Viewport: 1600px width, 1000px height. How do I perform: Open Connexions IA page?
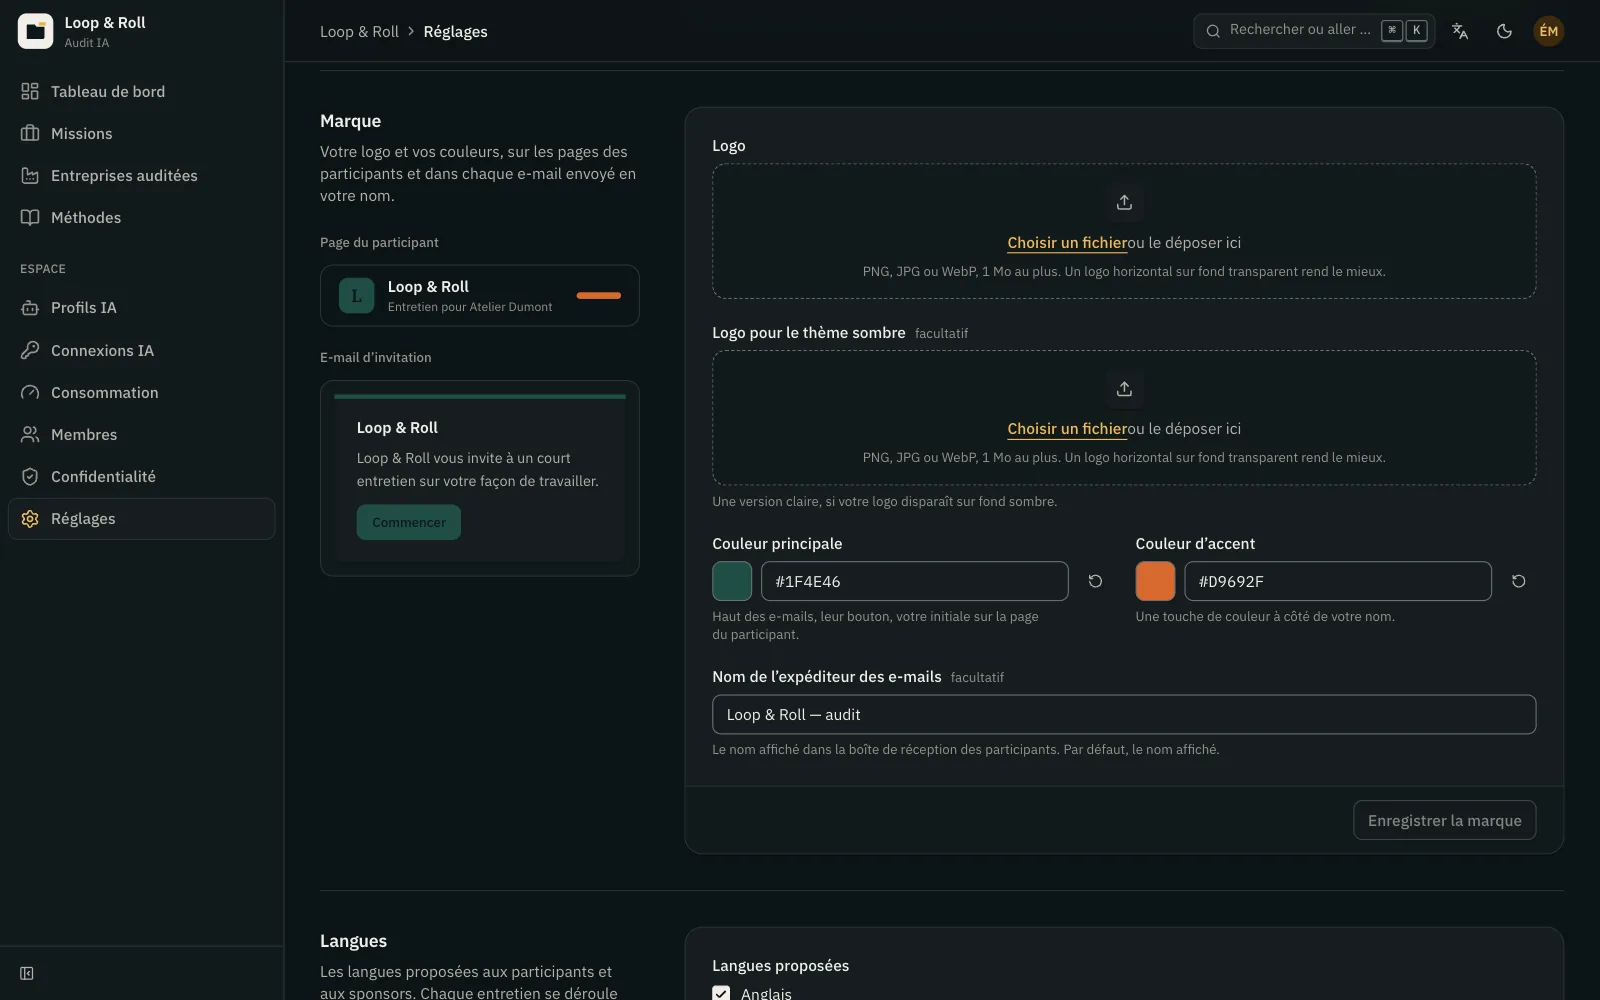141,350
